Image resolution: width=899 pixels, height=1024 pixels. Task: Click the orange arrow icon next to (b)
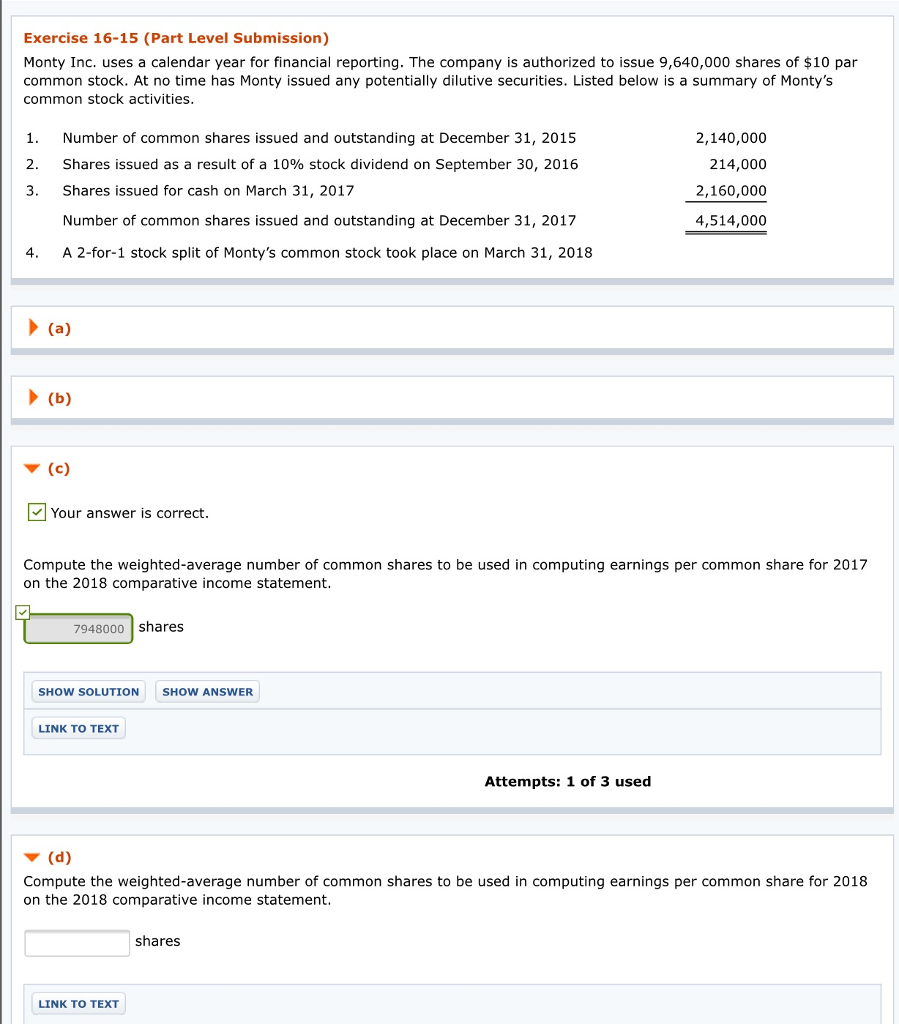coord(35,398)
